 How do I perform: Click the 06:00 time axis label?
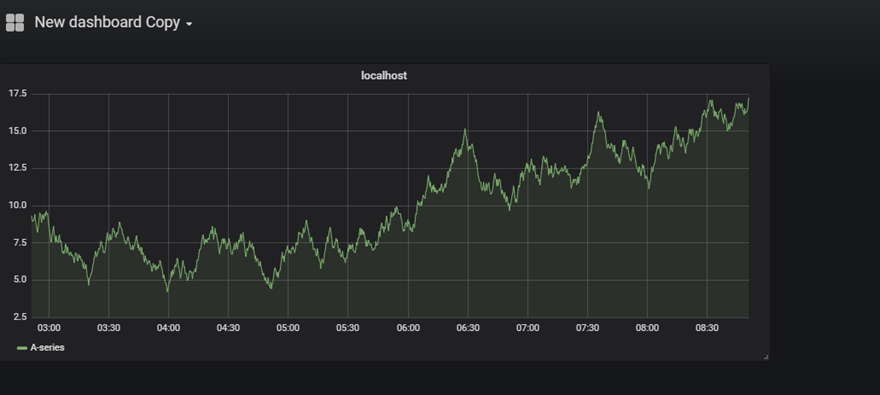[x=408, y=328]
